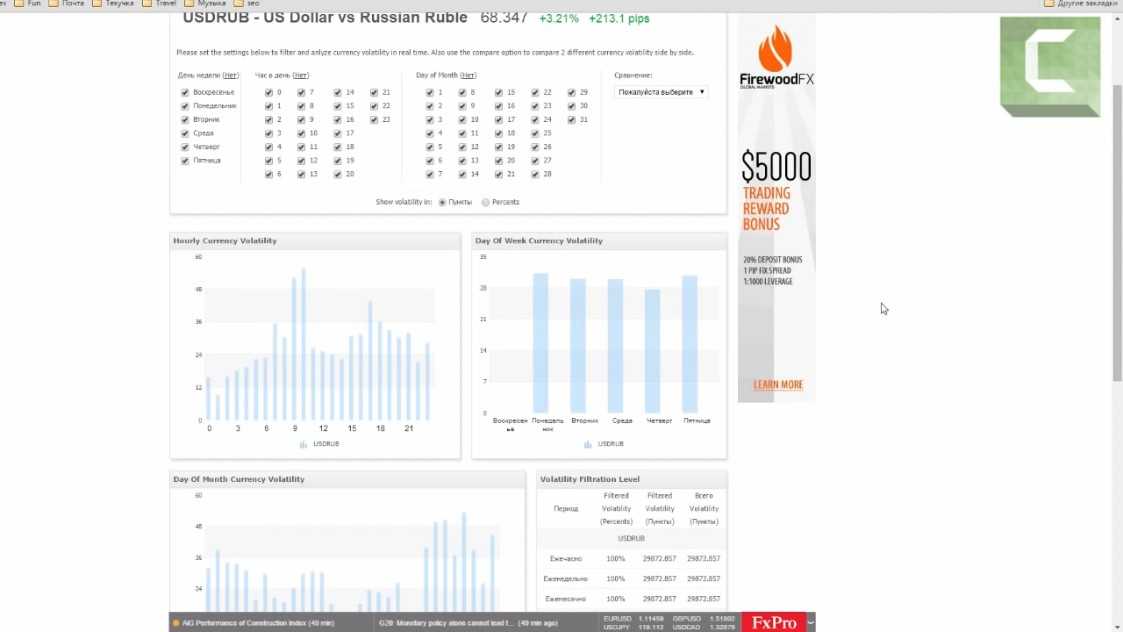1123x632 pixels.
Task: Select the Percents radio button
Action: (x=486, y=202)
